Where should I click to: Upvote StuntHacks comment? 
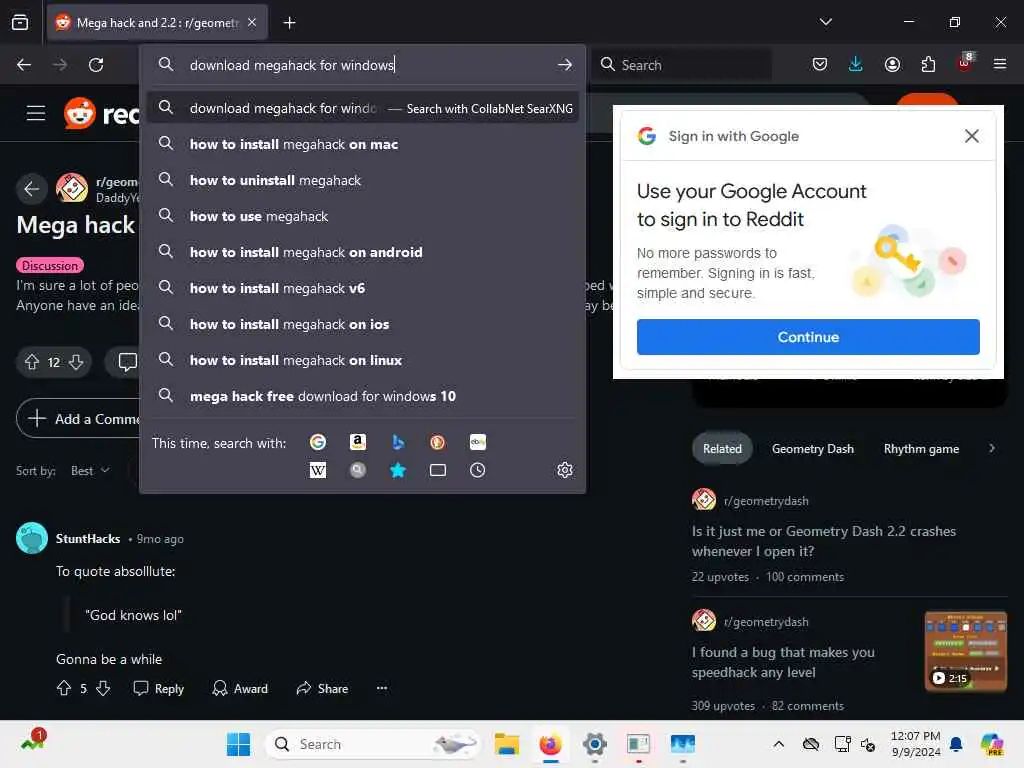point(64,688)
